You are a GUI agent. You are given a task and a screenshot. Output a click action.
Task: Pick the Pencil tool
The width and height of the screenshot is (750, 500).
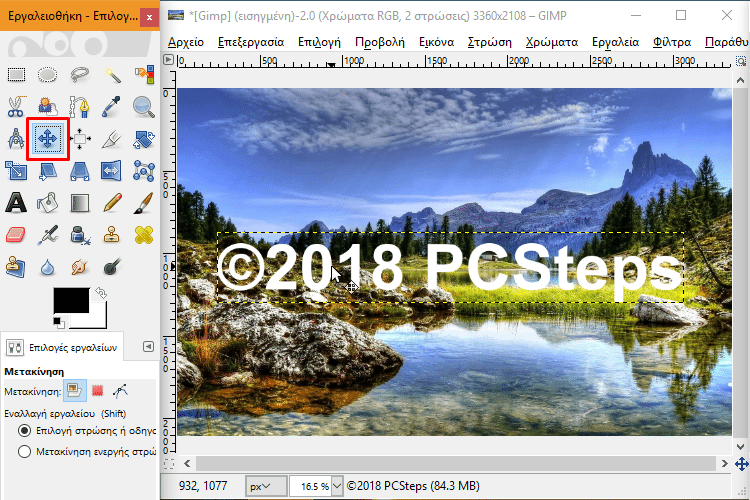coord(111,203)
